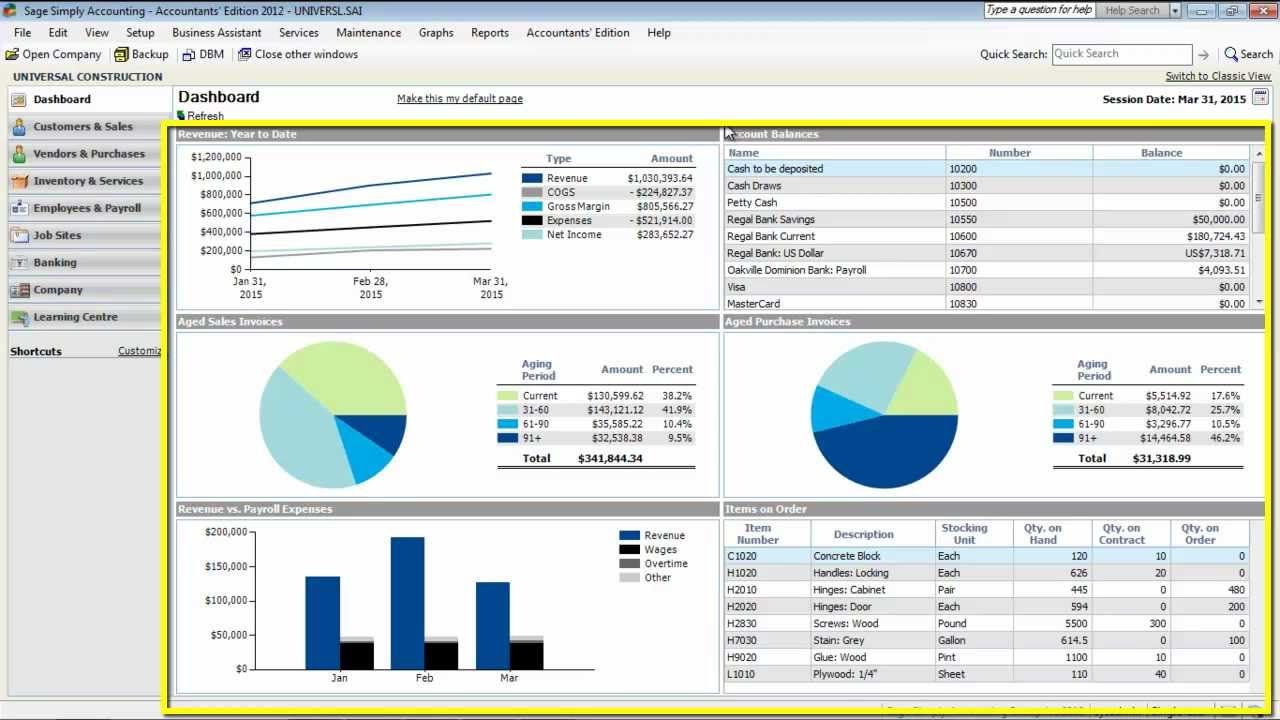
Task: Click the Account Balances scroll down arrow
Action: pos(1258,303)
